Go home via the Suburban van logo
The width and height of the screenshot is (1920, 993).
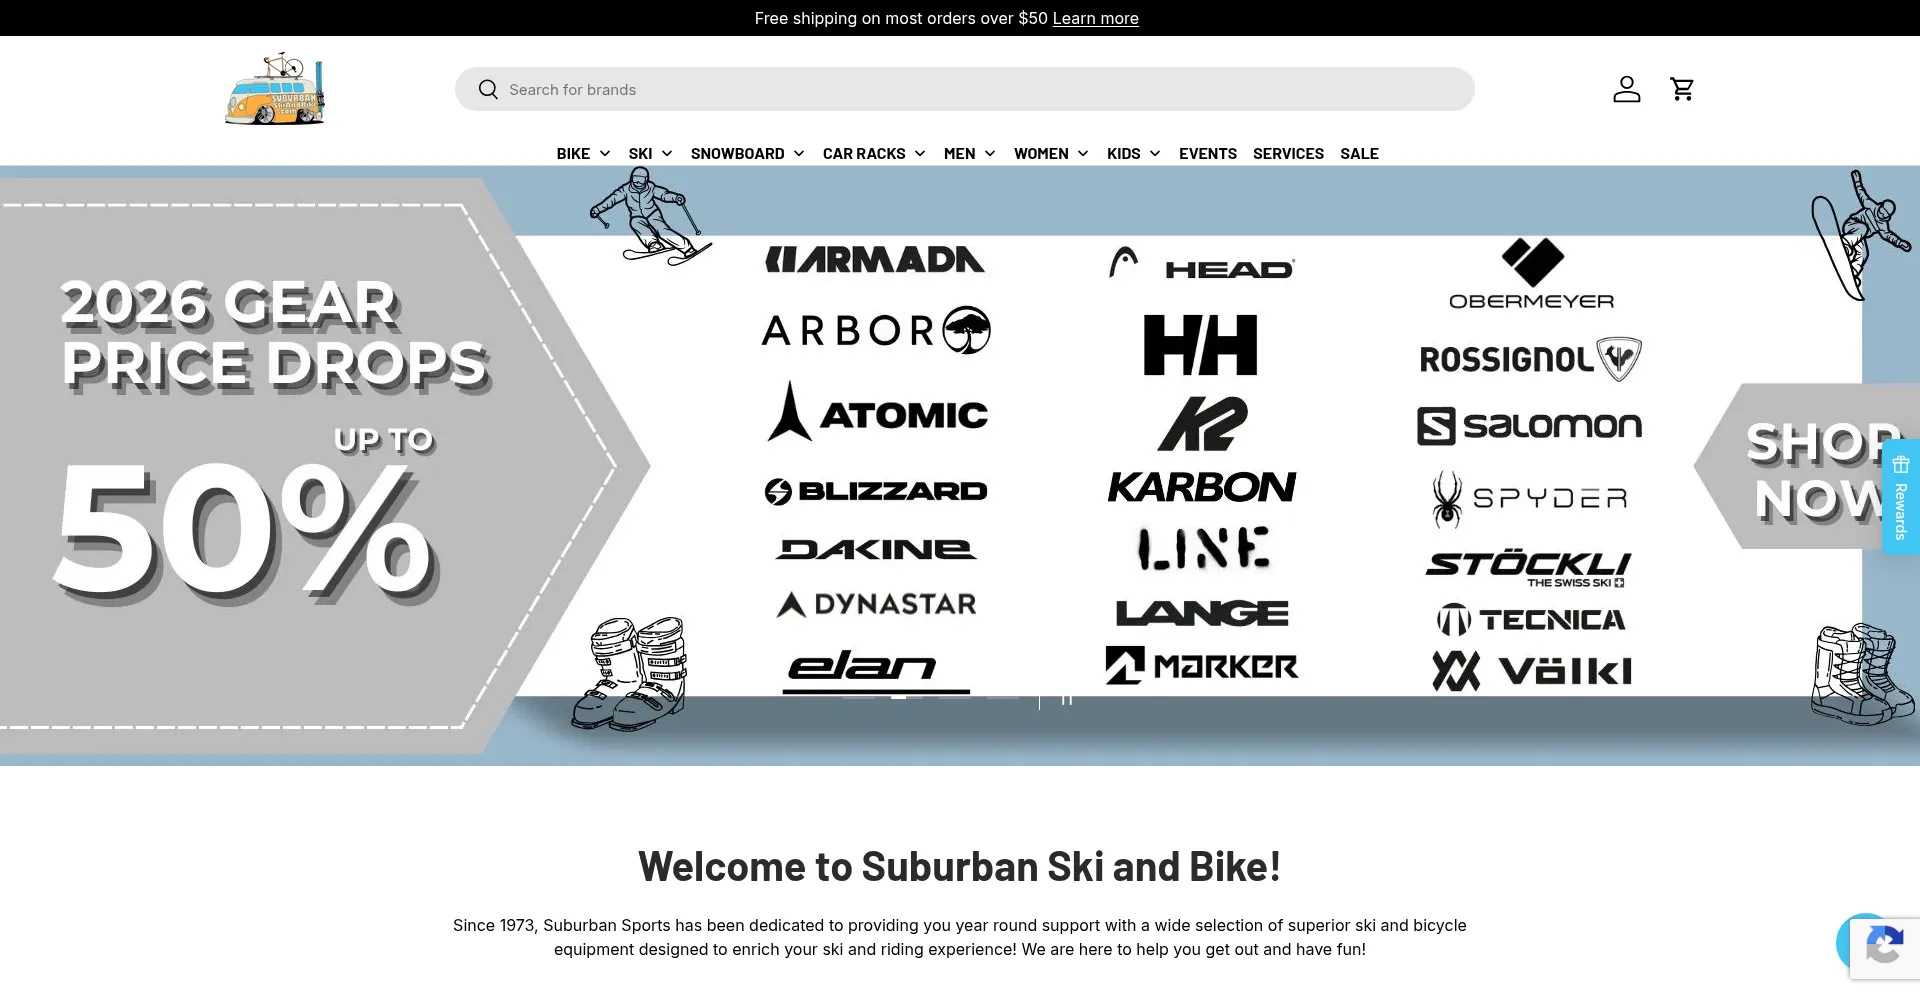point(275,89)
